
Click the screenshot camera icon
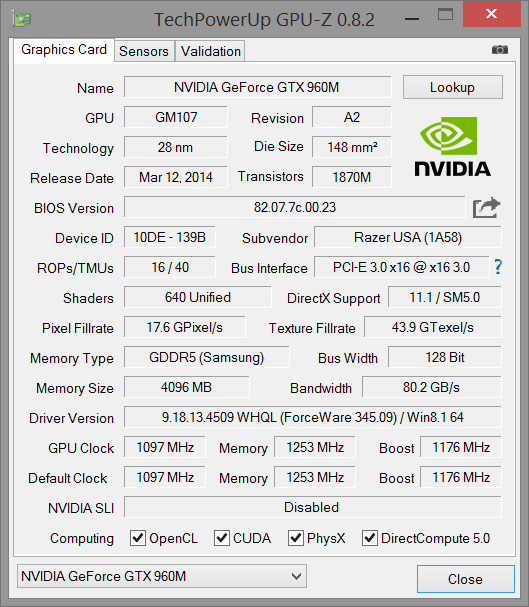click(x=500, y=50)
